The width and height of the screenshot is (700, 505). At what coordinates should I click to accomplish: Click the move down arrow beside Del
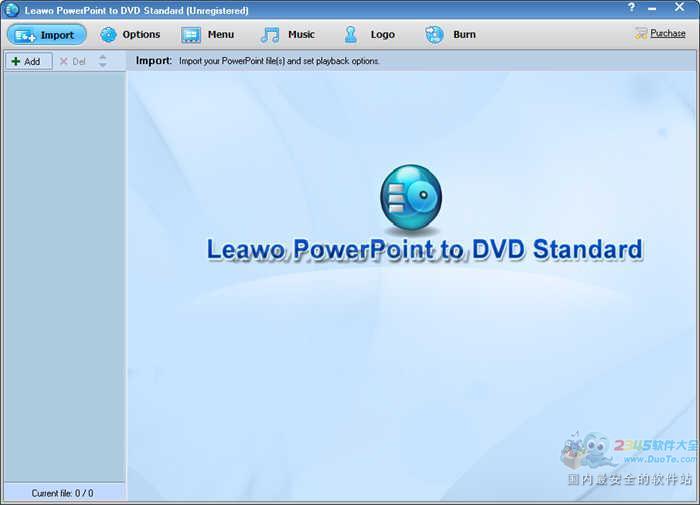pyautogui.click(x=102, y=66)
